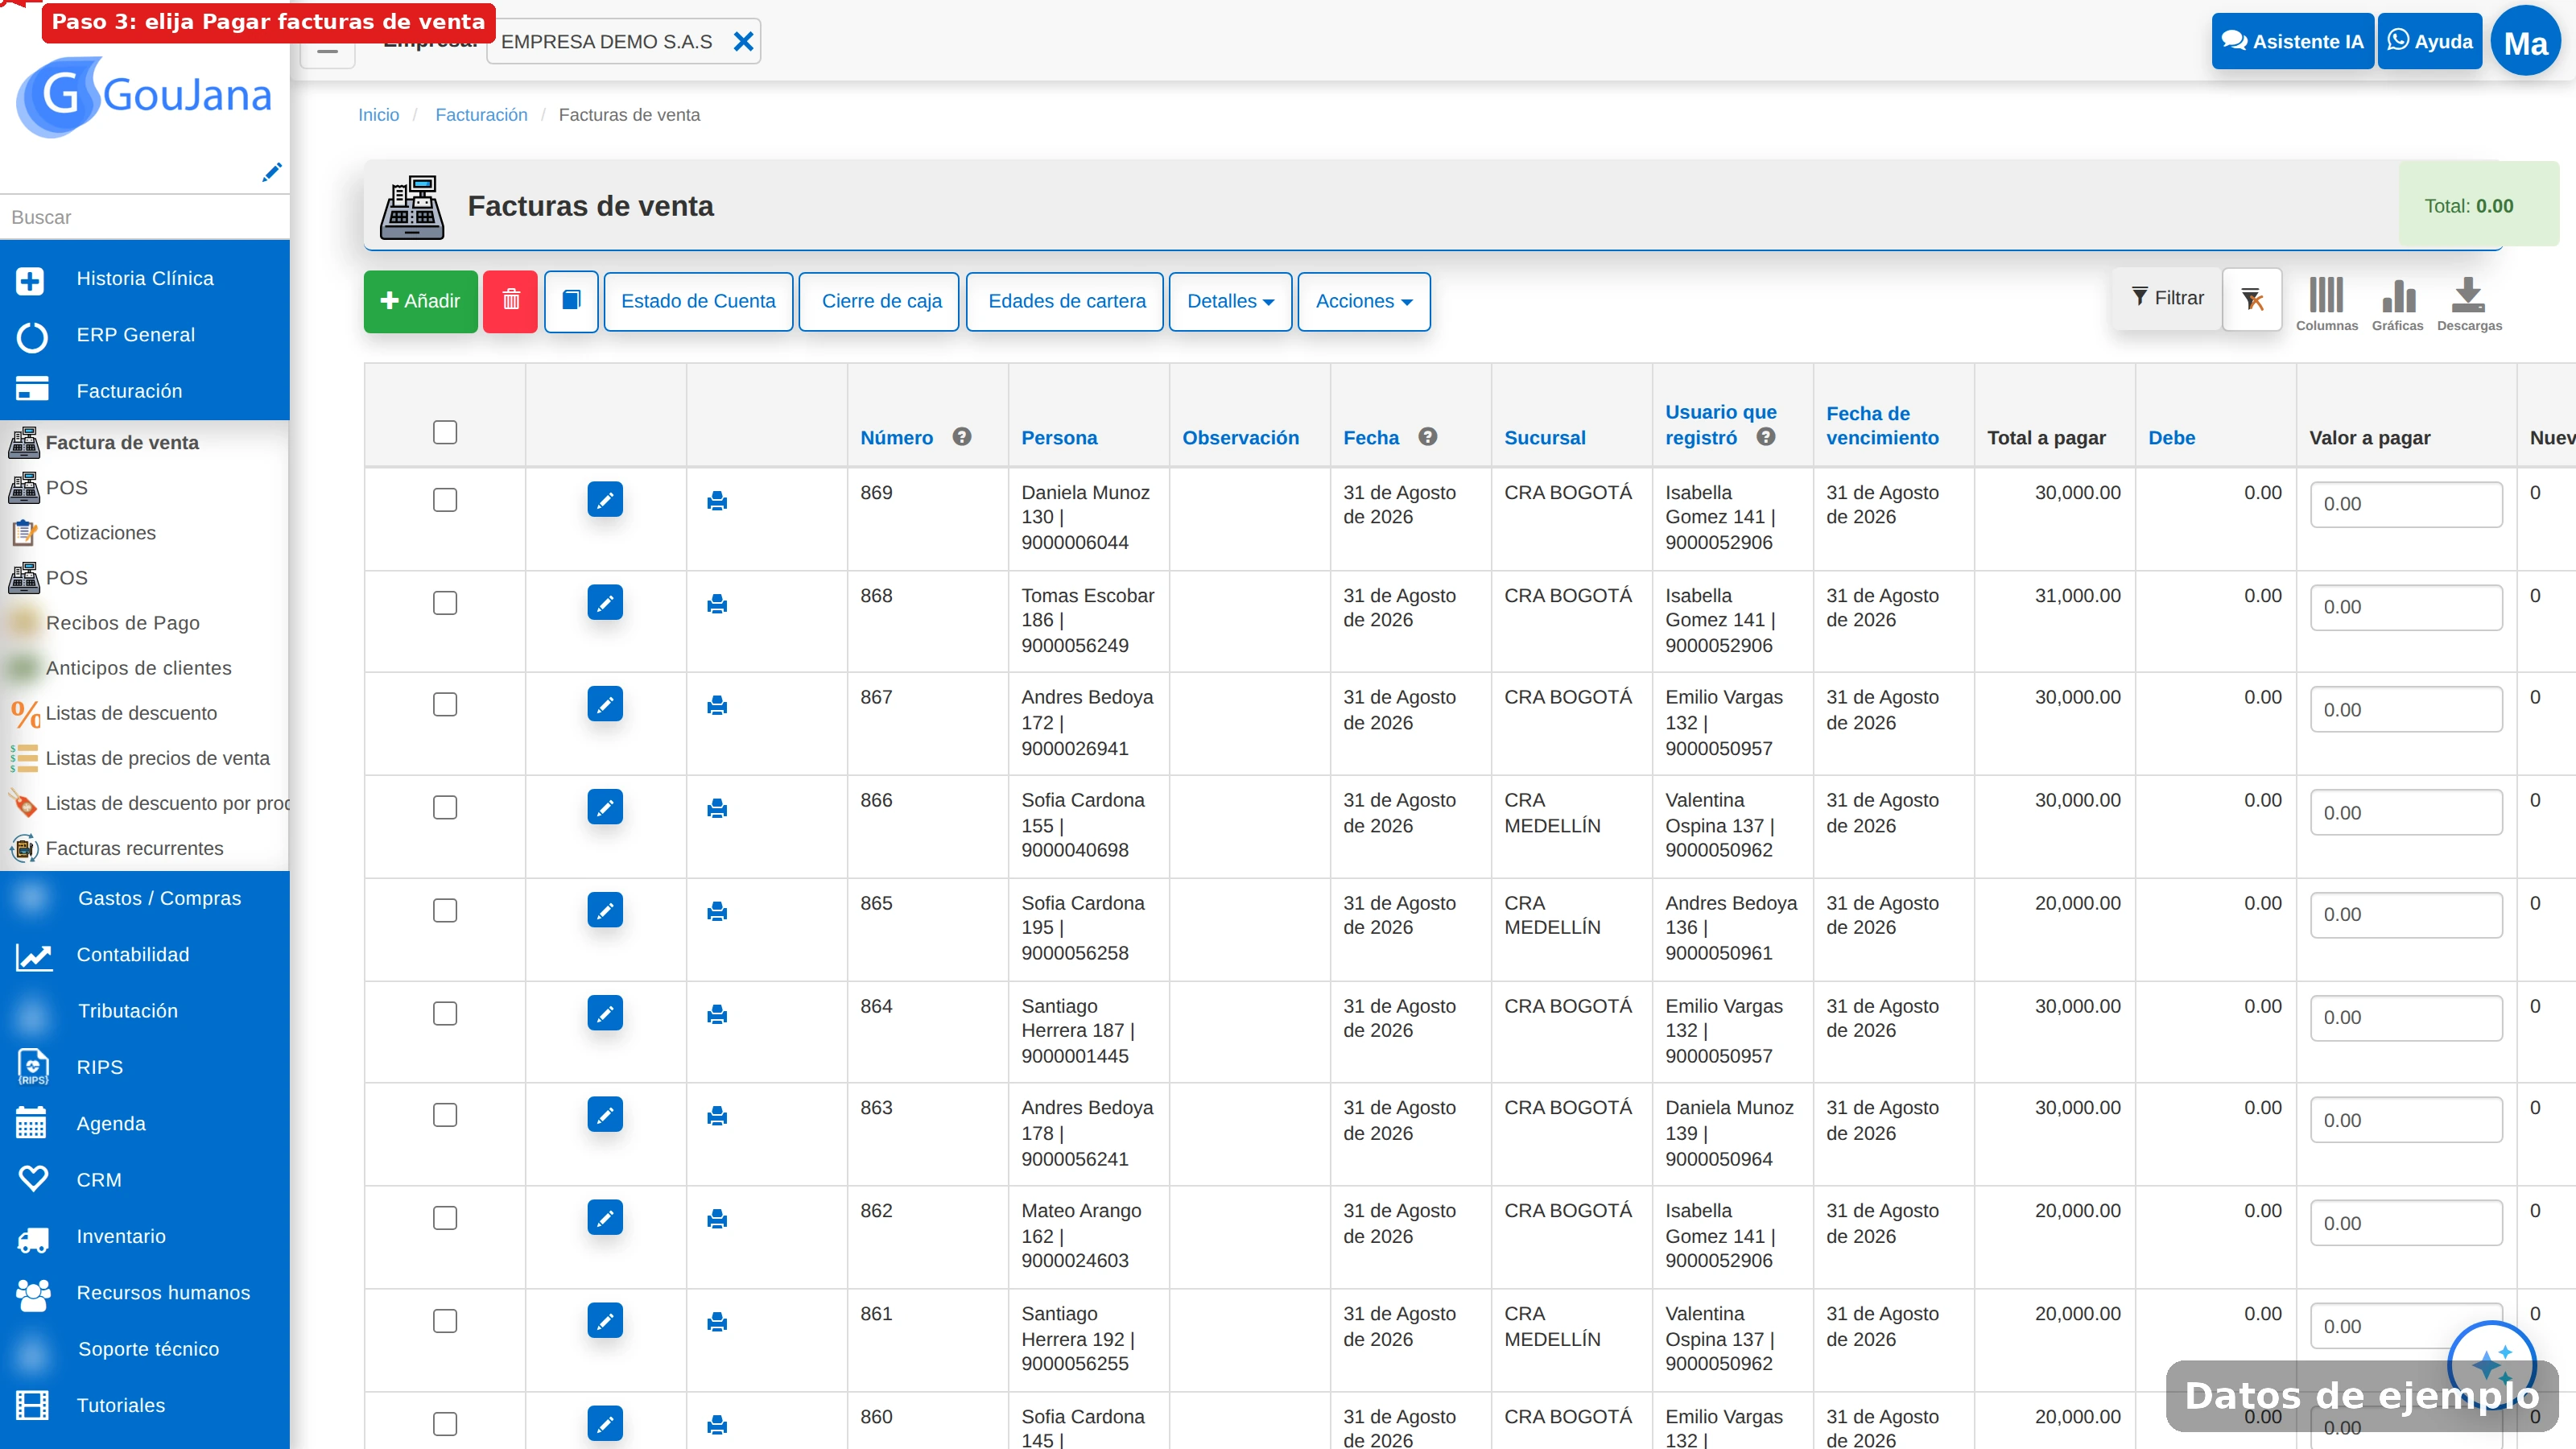2576x1449 pixels.
Task: Check the box for invoice 867
Action: (445, 705)
